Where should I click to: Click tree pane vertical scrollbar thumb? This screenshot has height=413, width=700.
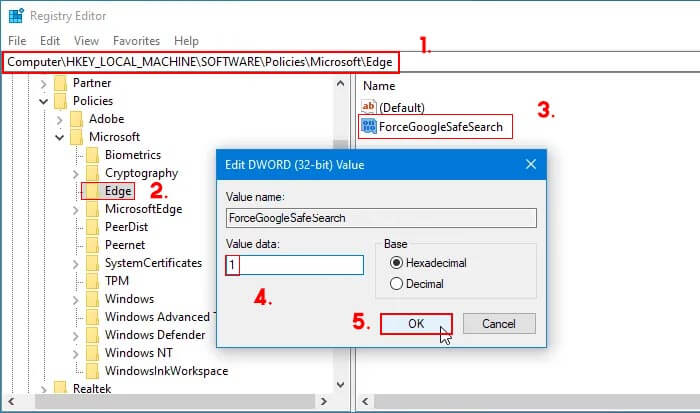pyautogui.click(x=341, y=147)
